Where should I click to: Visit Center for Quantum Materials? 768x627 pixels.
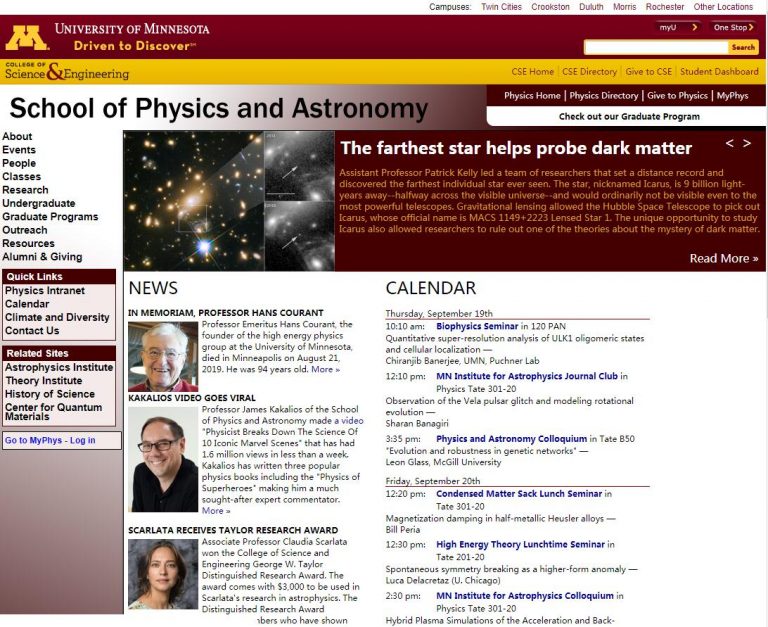[53, 412]
